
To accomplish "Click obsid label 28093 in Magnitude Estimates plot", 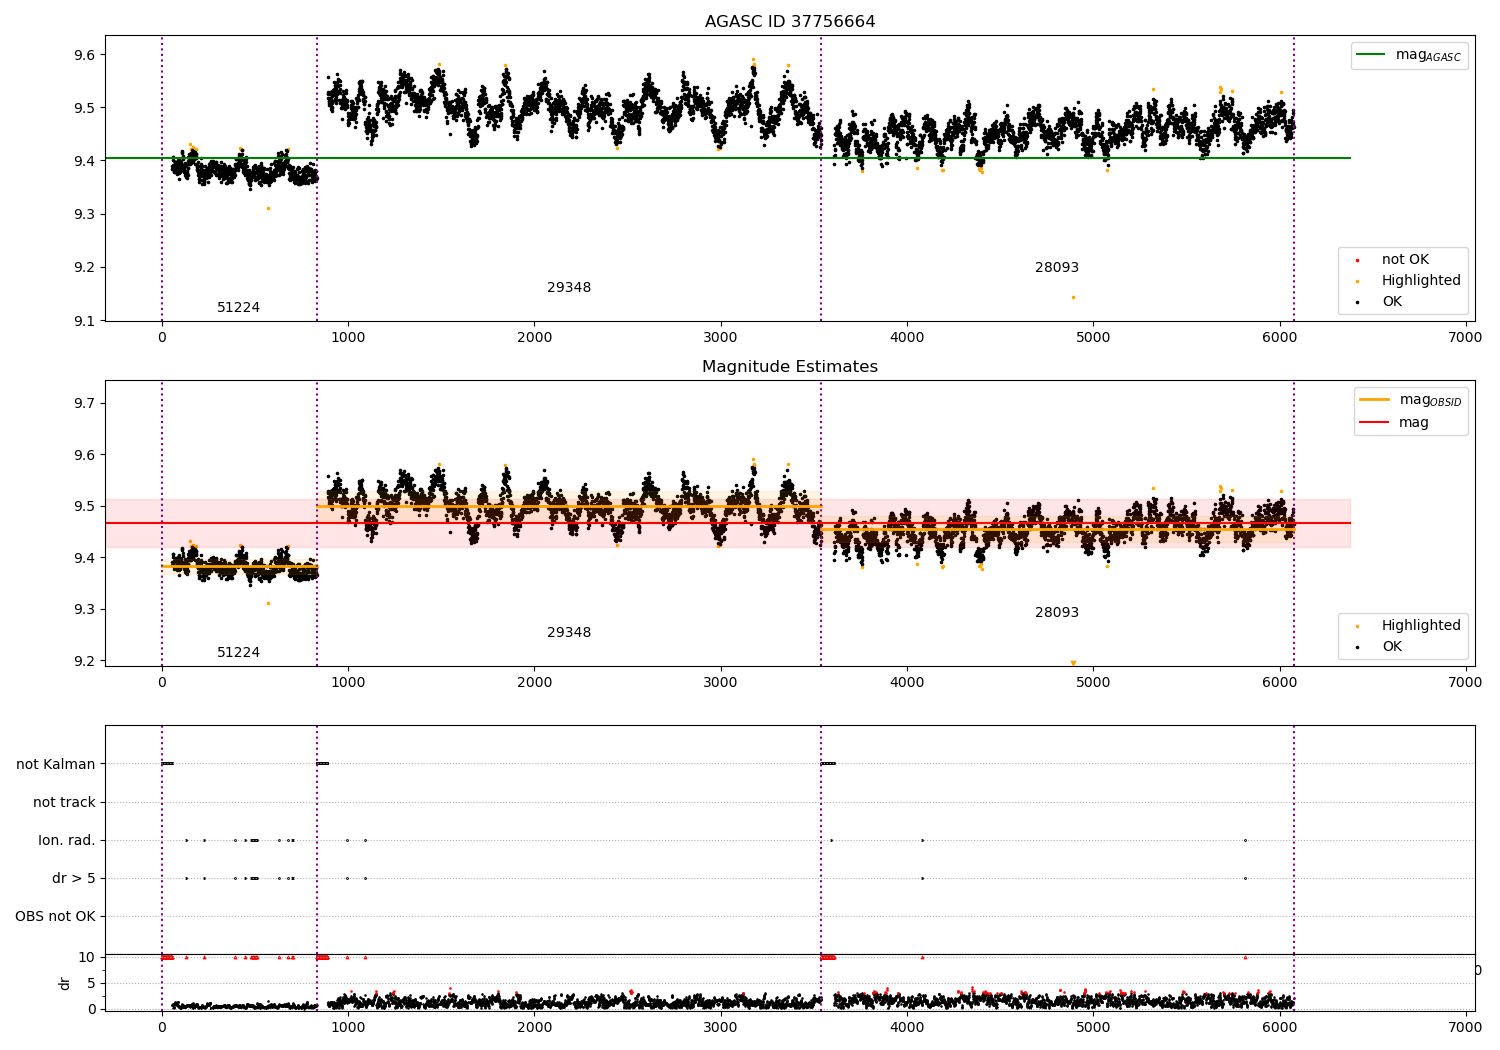I will (1057, 613).
